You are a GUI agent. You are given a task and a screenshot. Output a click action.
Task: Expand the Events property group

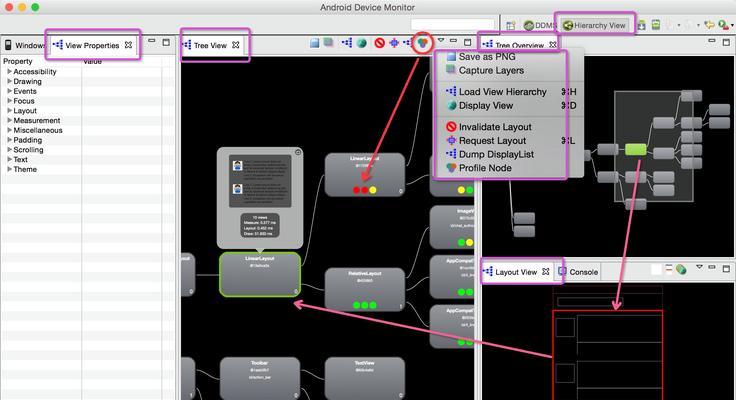click(9, 91)
